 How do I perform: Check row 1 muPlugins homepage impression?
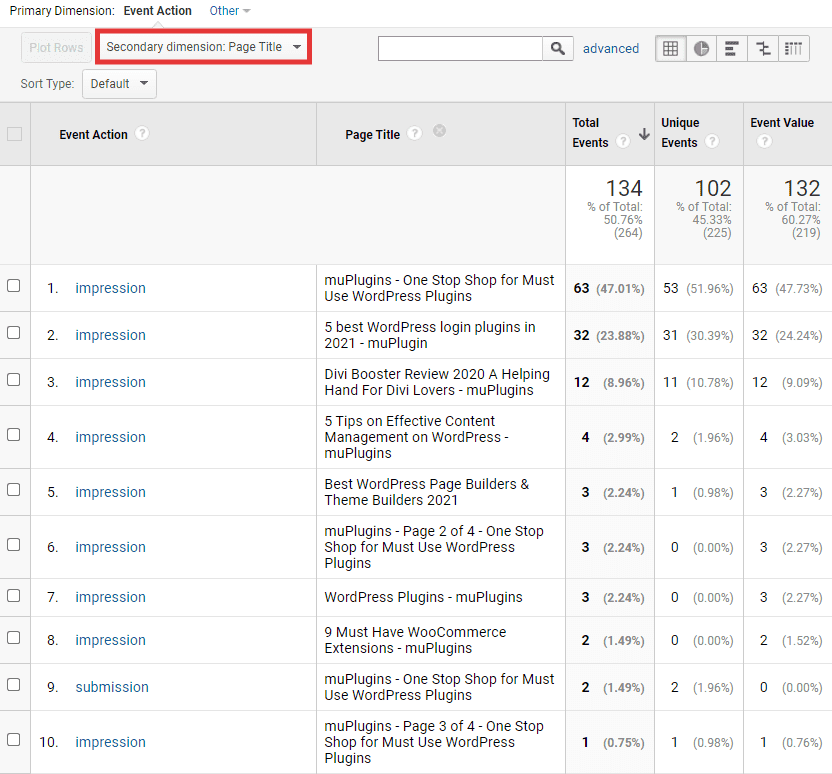(14, 286)
